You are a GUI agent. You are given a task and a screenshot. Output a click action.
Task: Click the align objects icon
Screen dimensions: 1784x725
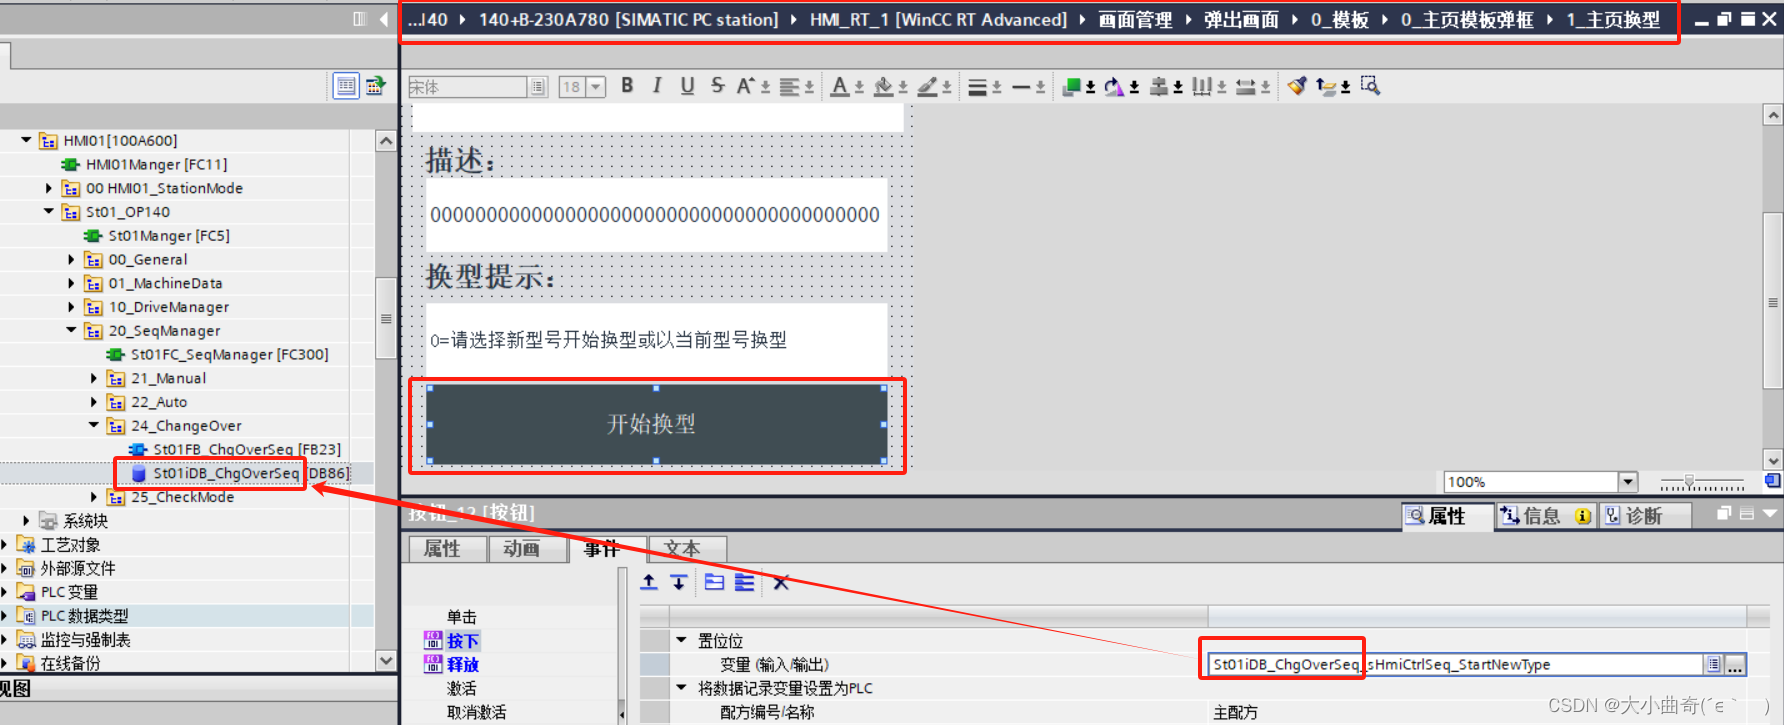coord(1159,87)
